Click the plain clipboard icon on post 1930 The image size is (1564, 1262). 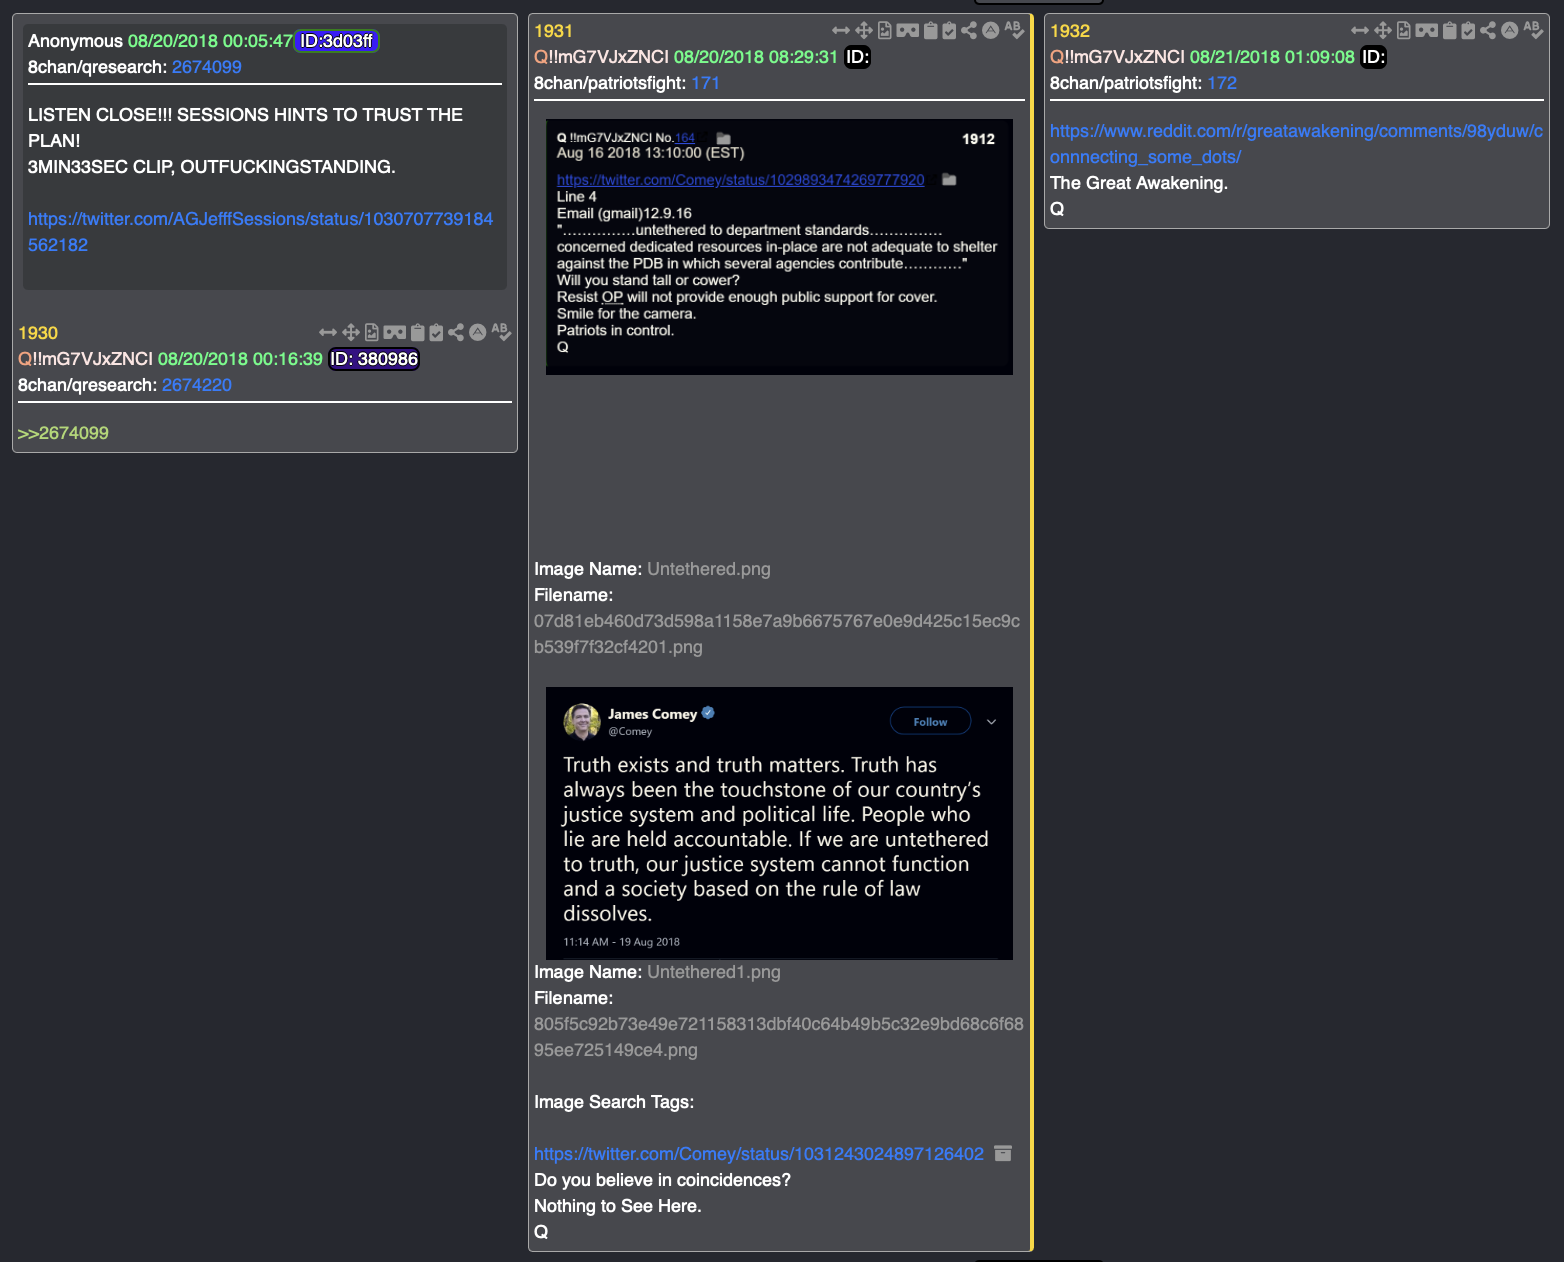click(419, 333)
